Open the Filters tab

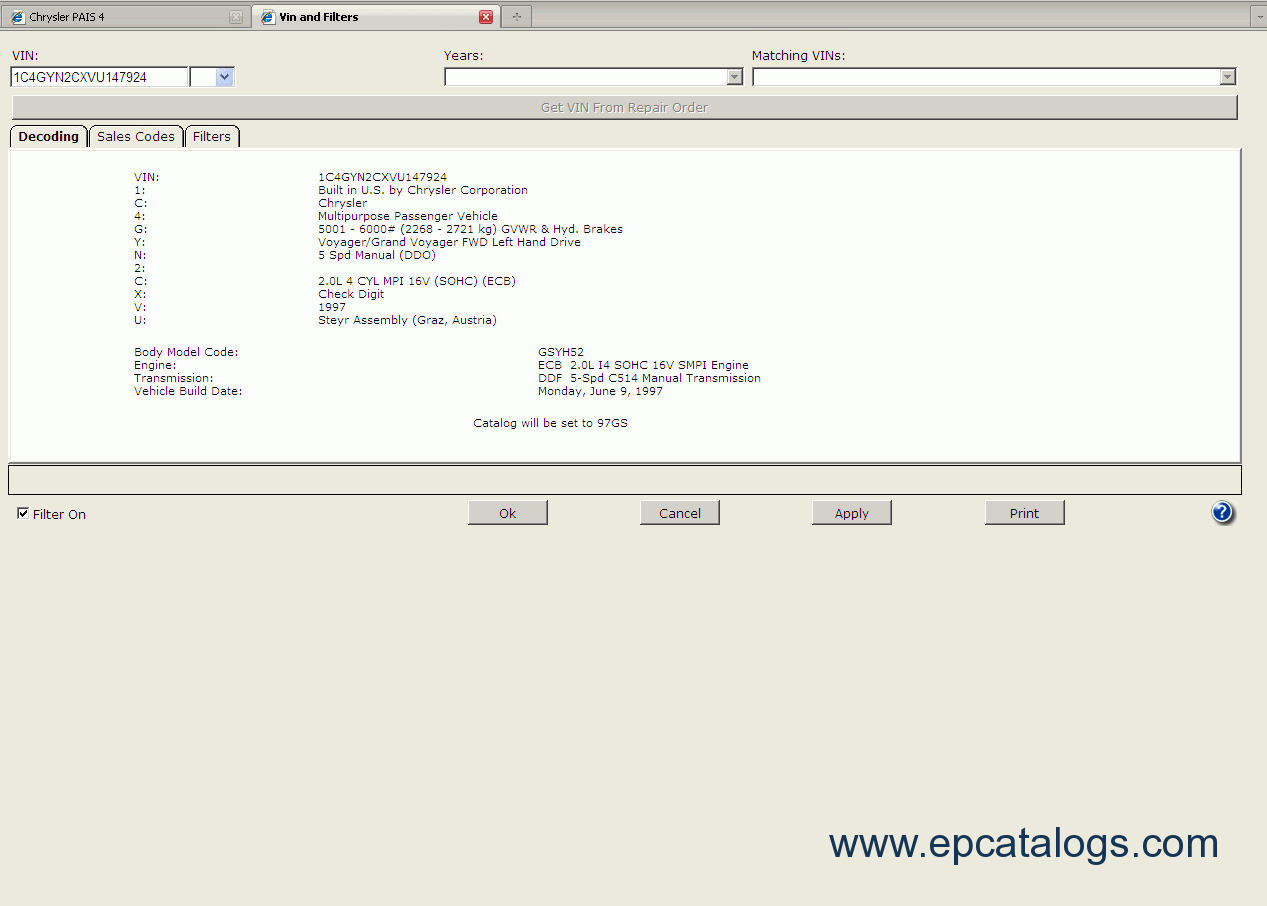(x=212, y=137)
